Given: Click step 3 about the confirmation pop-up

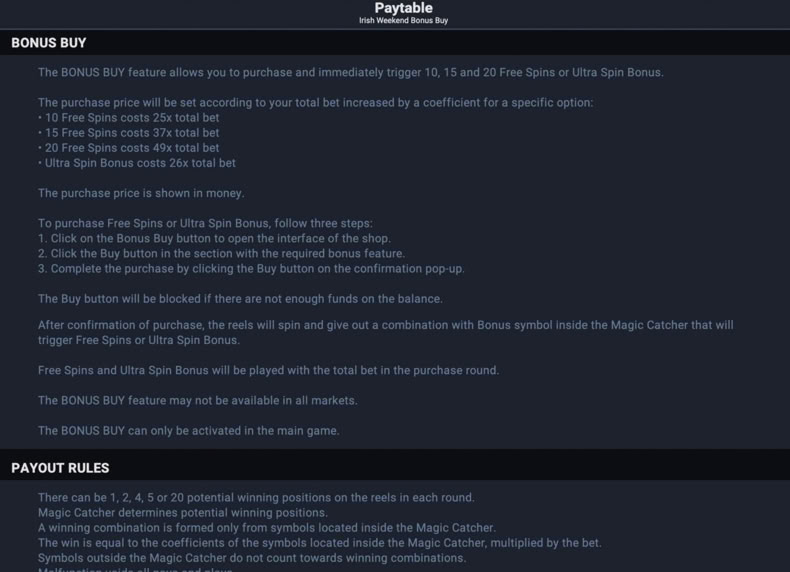Looking at the screenshot, I should click(x=251, y=269).
